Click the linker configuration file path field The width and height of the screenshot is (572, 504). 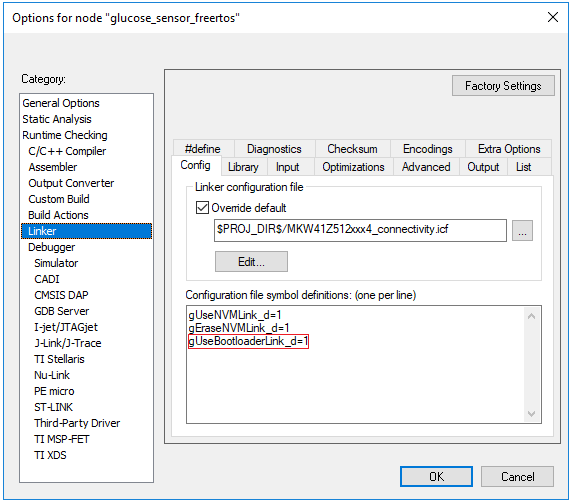(x=360, y=230)
